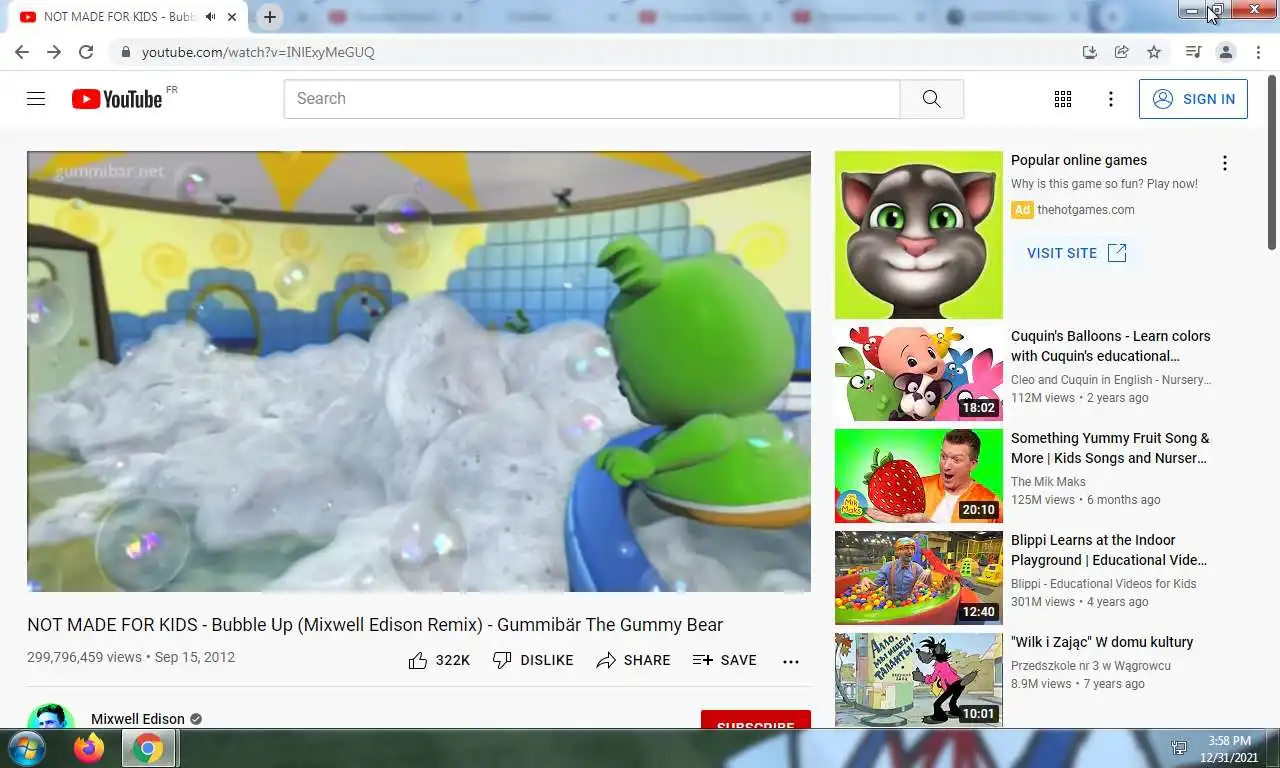Go to the YouTube home logo
The width and height of the screenshot is (1280, 768).
[117, 99]
